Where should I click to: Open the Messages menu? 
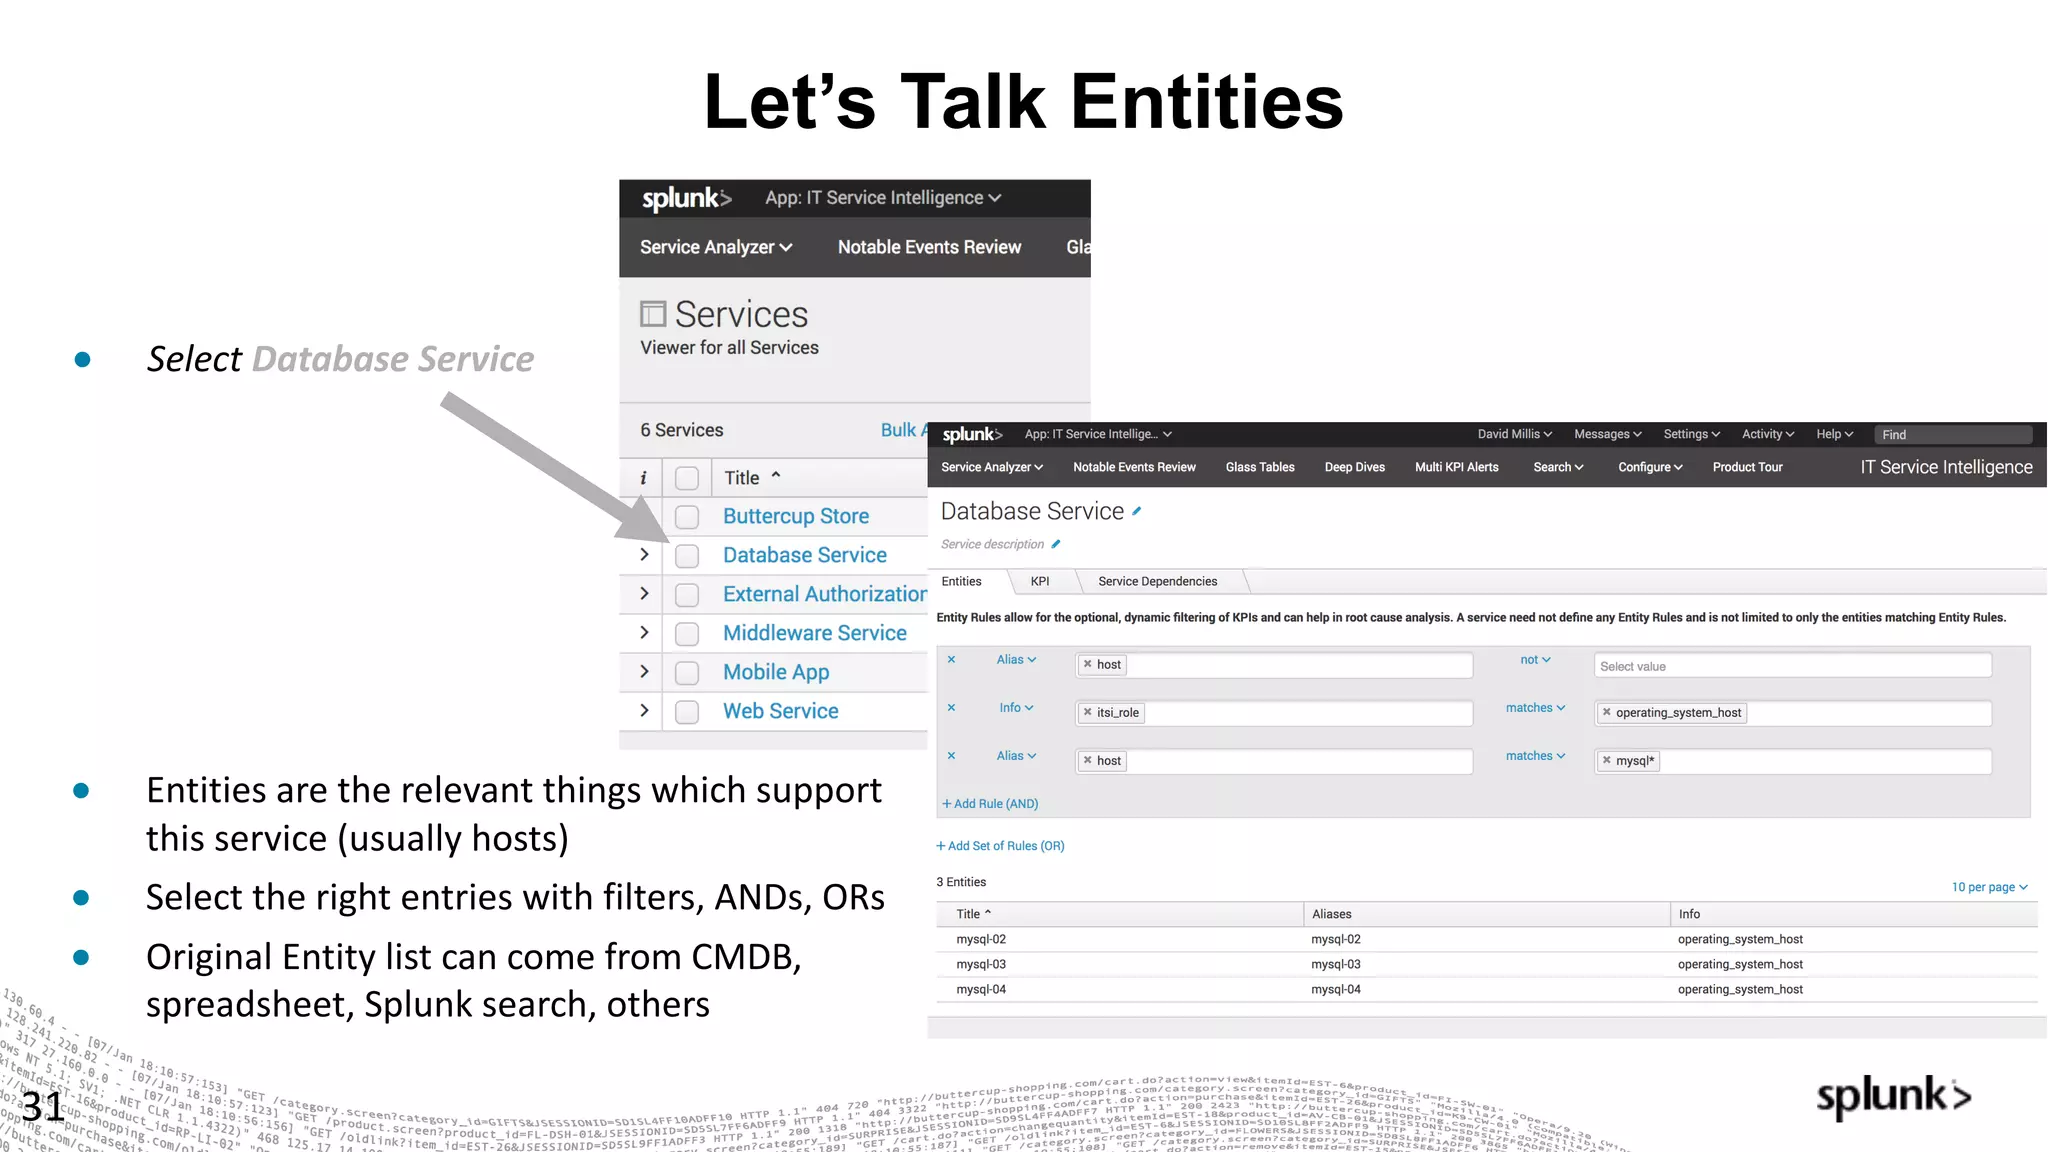[1607, 434]
